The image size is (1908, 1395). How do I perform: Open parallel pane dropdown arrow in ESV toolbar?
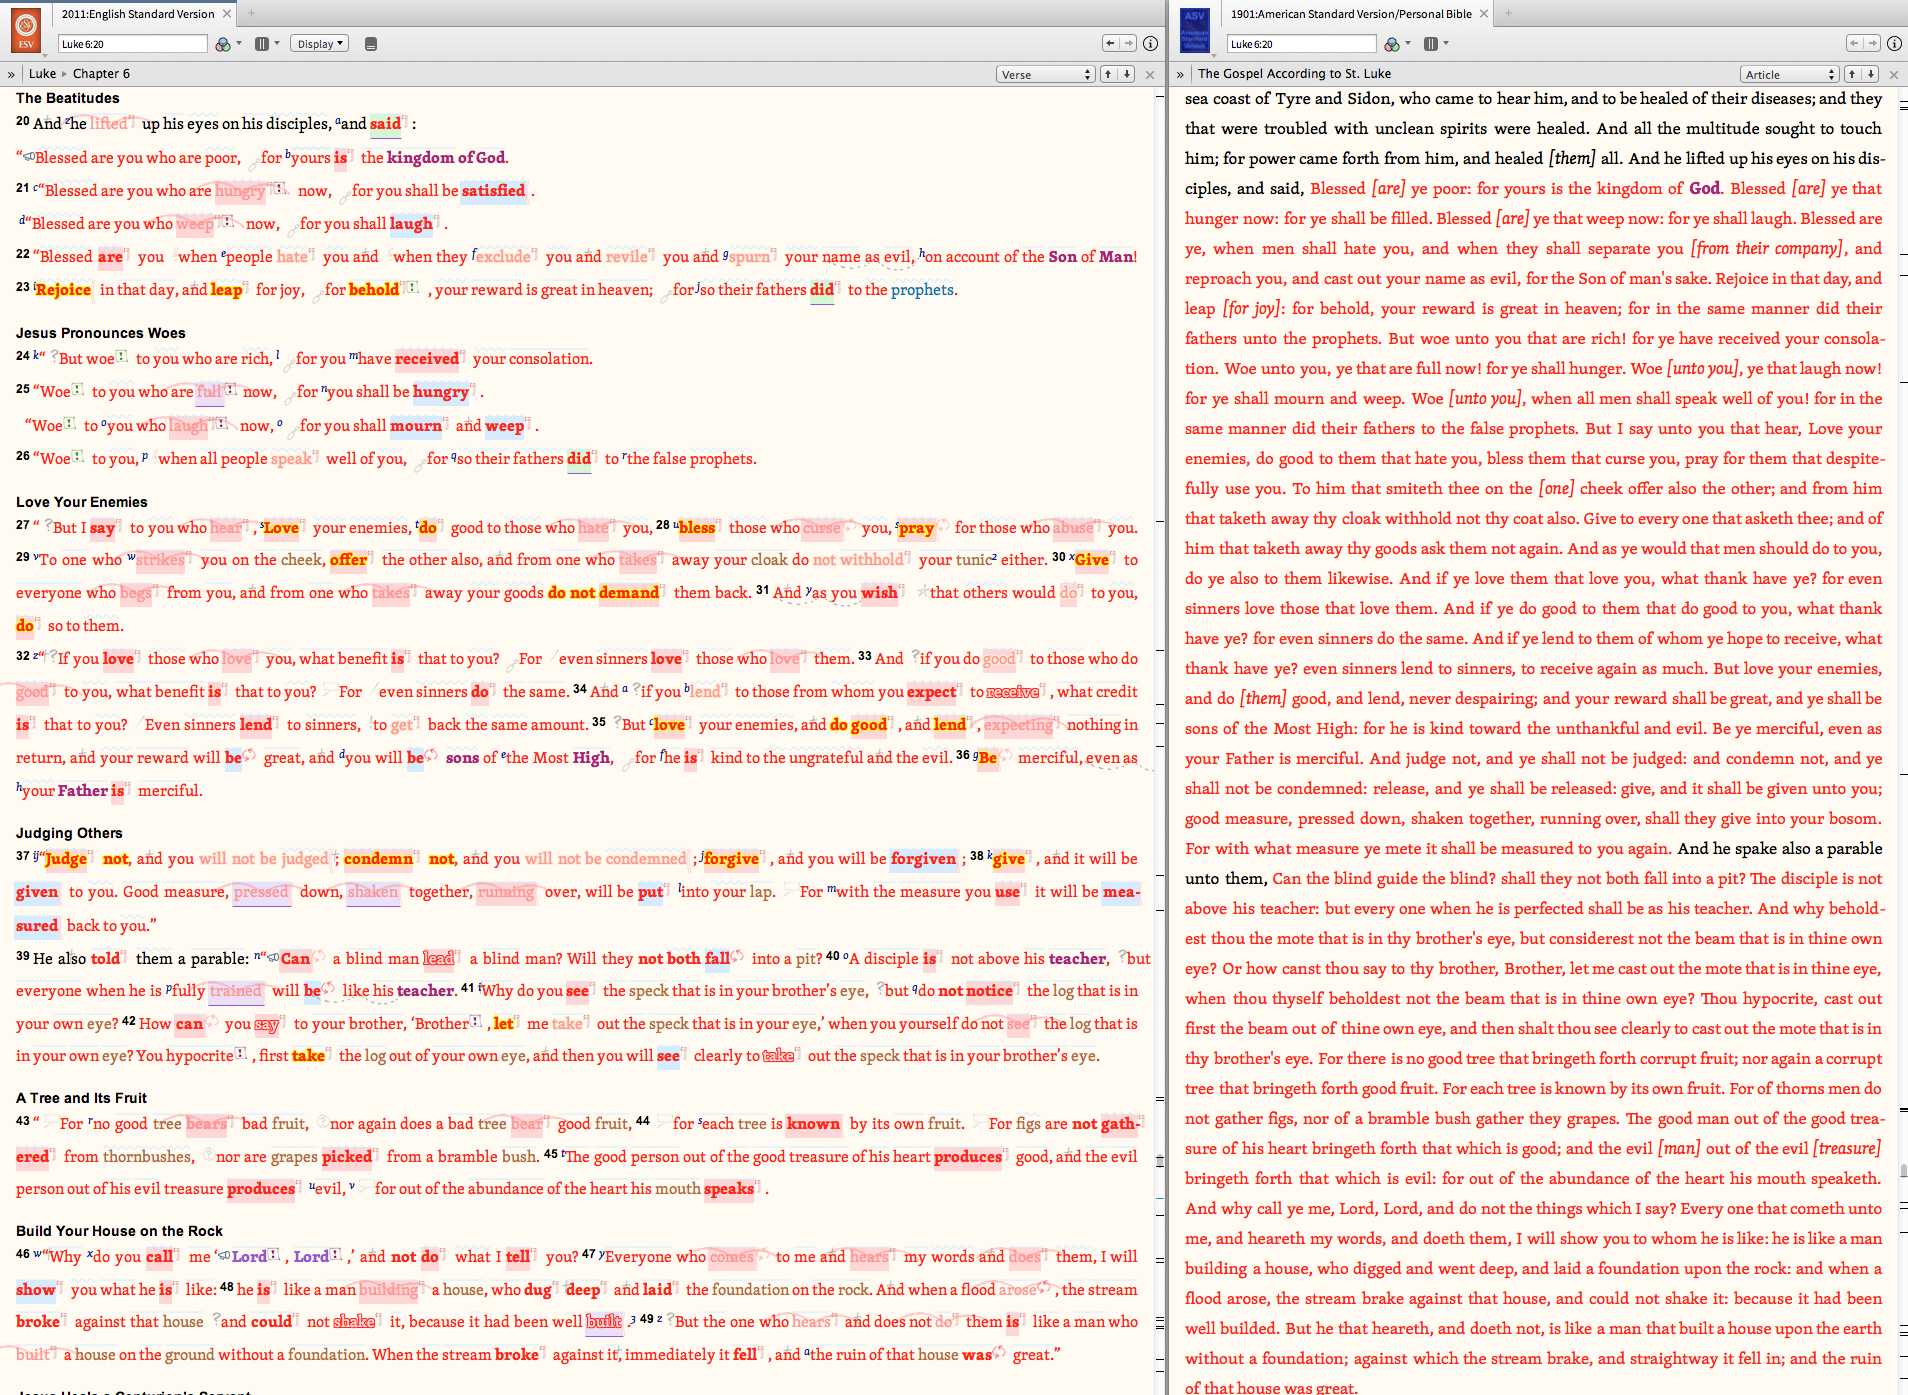tap(277, 44)
